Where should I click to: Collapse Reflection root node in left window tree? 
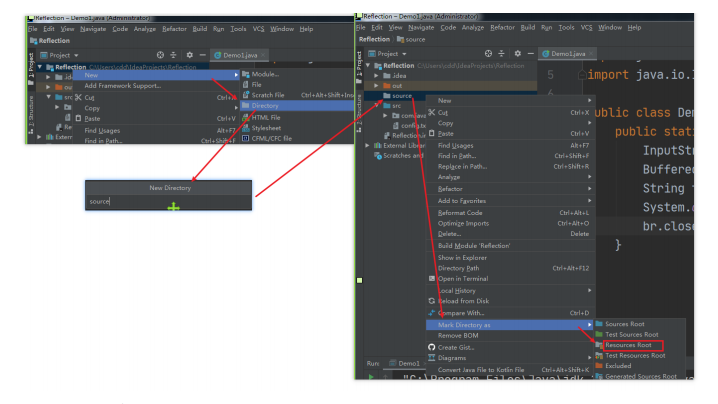pyautogui.click(x=40, y=67)
